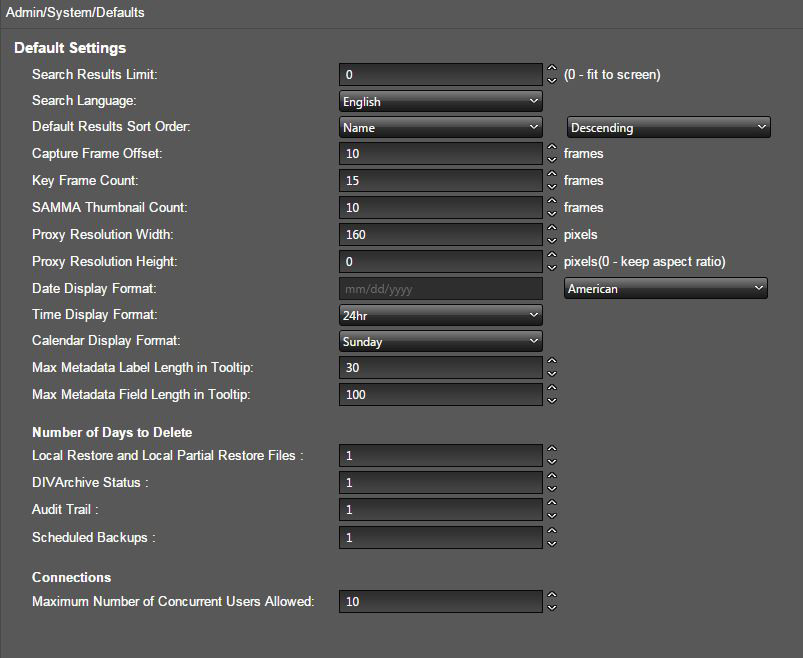Screen dimensions: 803x658
Task: Click the Admin/System/Defaults breadcrumb path
Action: point(75,12)
